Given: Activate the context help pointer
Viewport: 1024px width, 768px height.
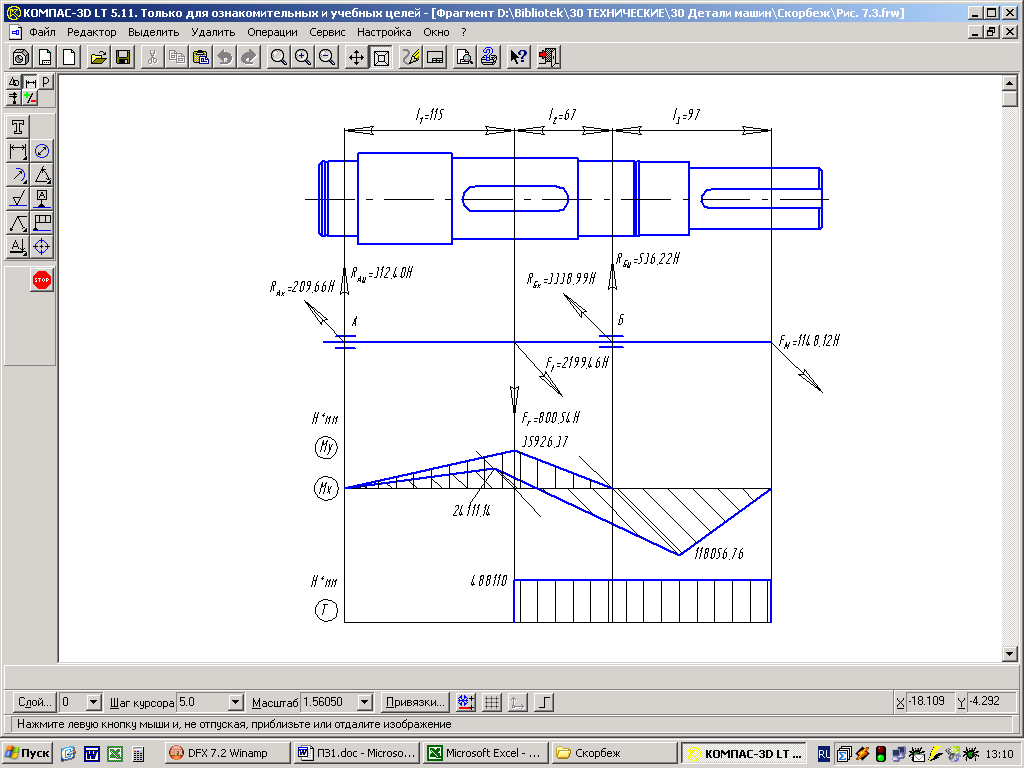Looking at the screenshot, I should pos(519,57).
